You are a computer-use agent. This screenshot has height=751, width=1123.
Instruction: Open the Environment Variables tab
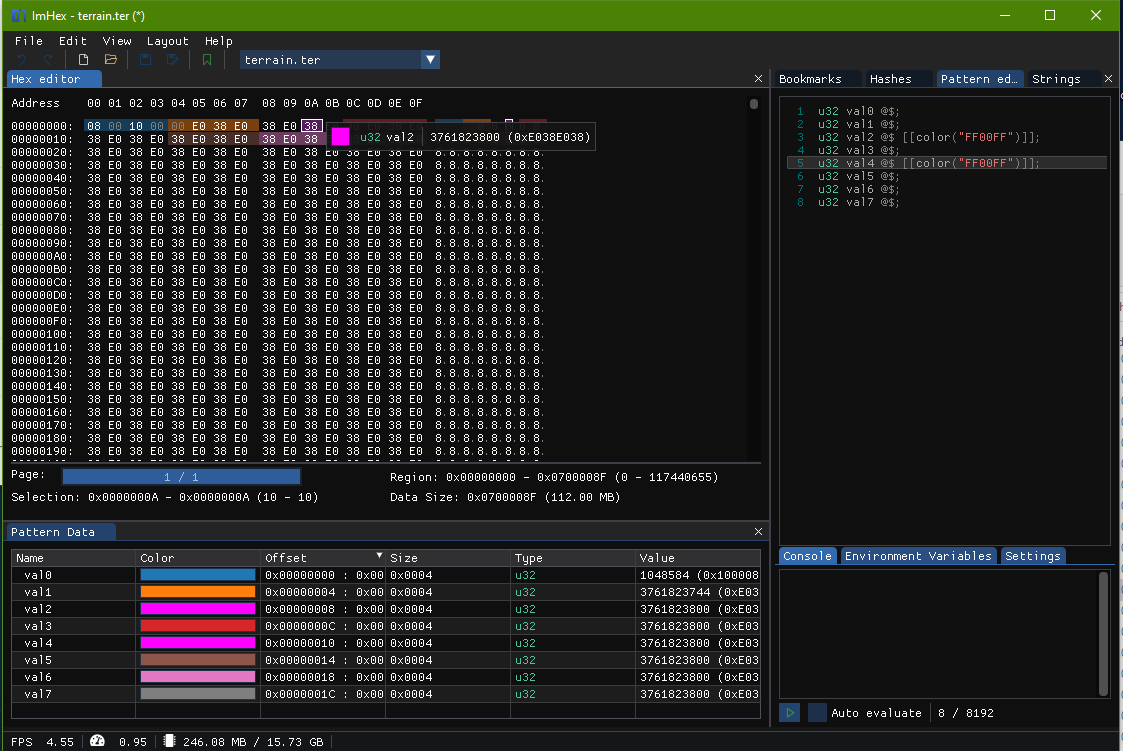[x=918, y=556]
